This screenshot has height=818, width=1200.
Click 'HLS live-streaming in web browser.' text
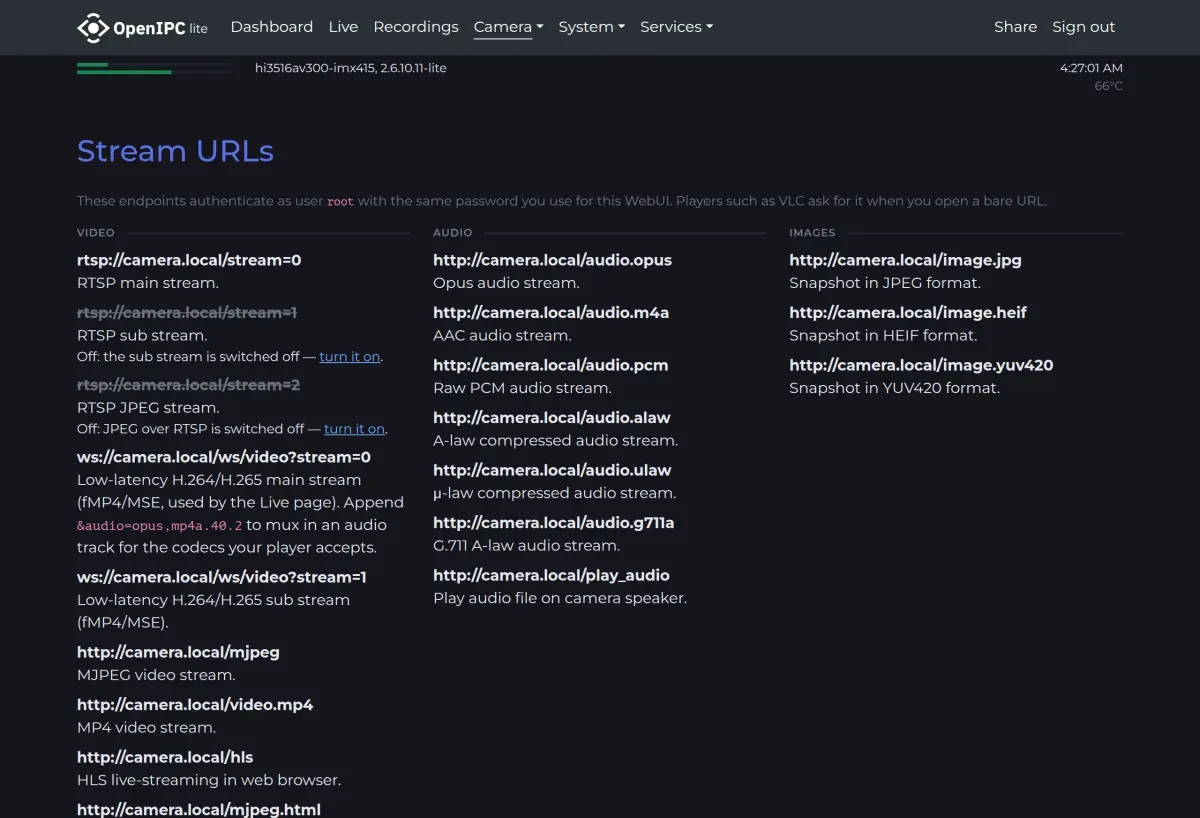[209, 780]
